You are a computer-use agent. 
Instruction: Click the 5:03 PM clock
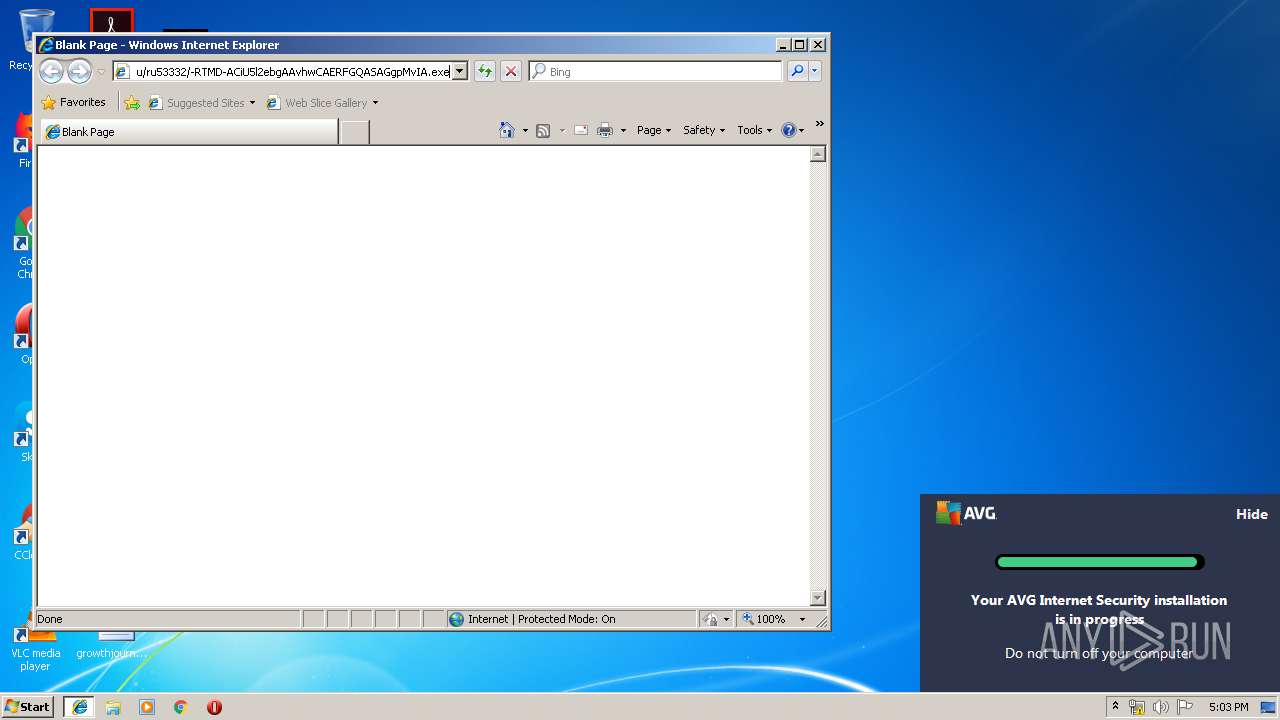click(x=1228, y=707)
